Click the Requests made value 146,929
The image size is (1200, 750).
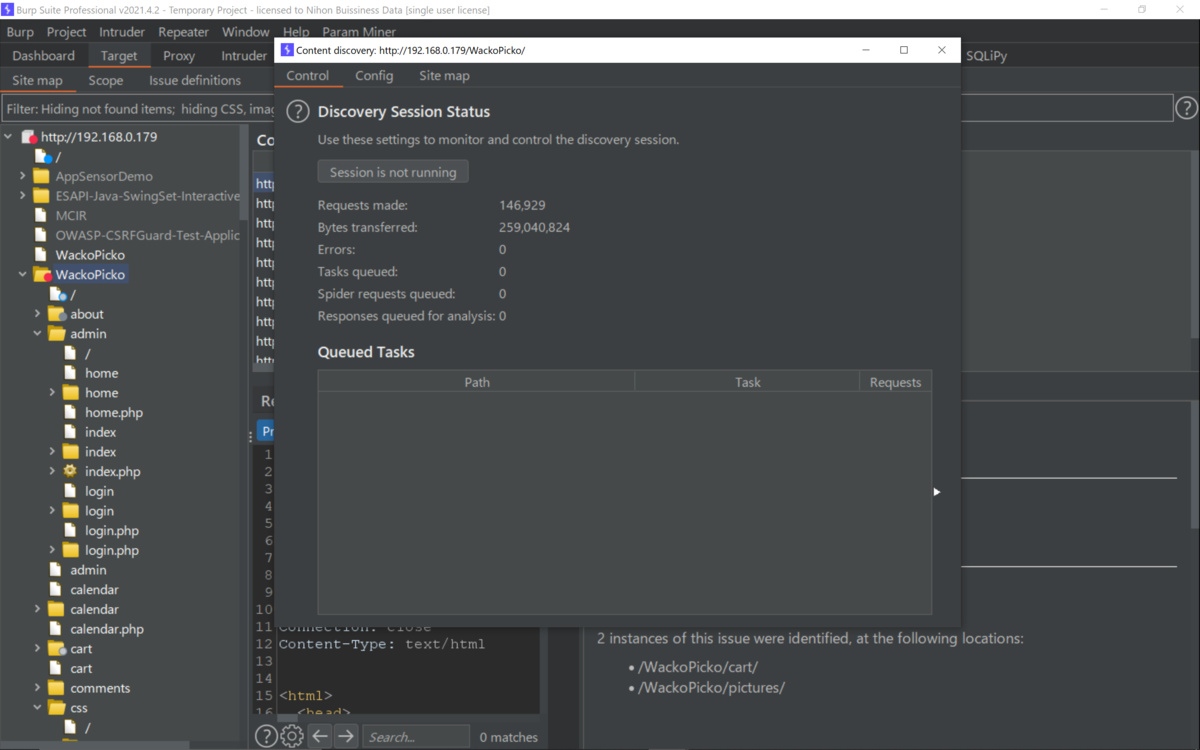tap(522, 205)
